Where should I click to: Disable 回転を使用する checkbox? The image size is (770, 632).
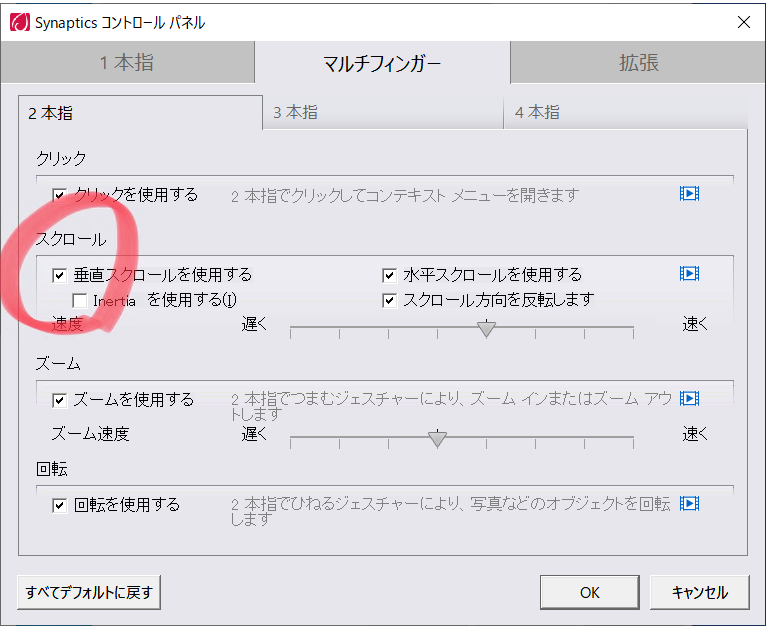[60, 505]
